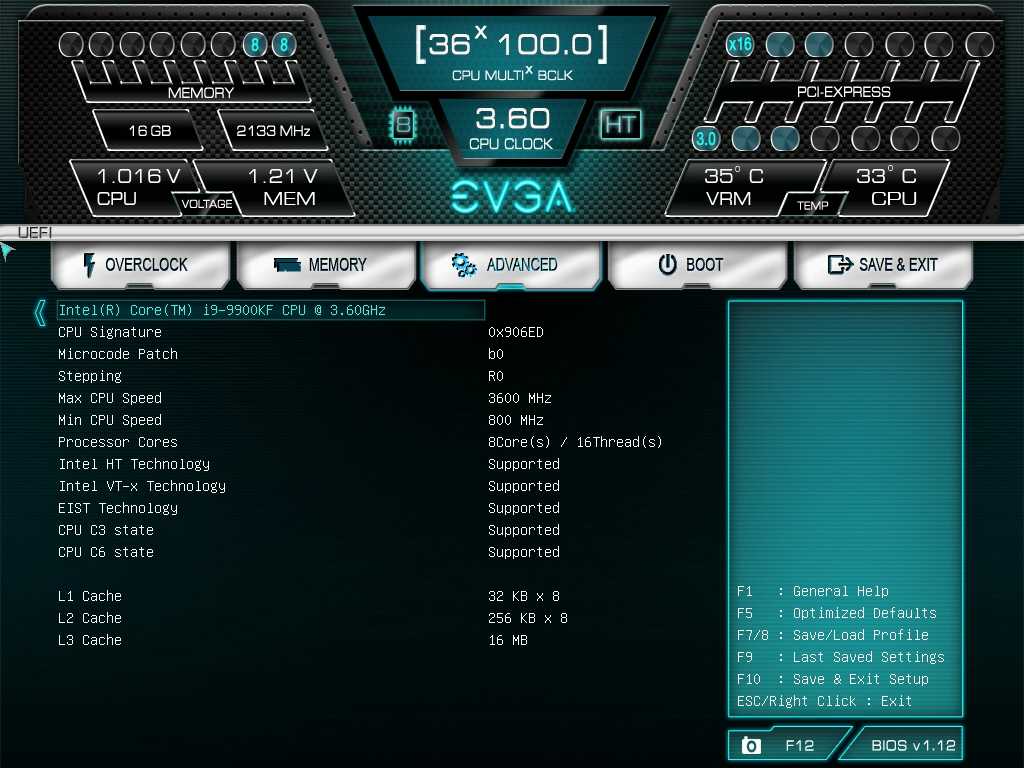Click the CPU multiplier BCLK display

click(x=512, y=52)
